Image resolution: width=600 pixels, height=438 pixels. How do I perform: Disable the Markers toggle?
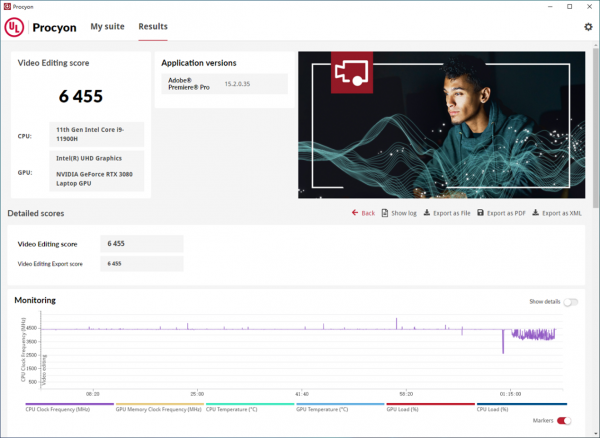pos(564,421)
